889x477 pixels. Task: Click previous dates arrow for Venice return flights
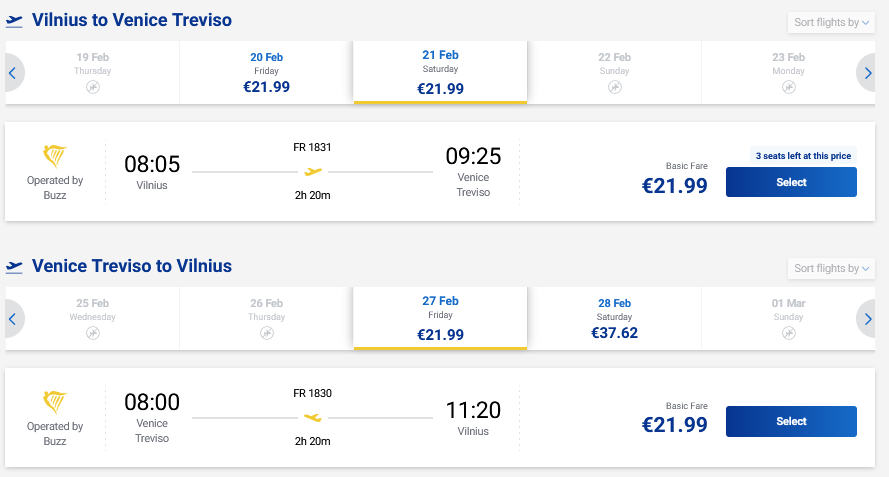pyautogui.click(x=13, y=319)
